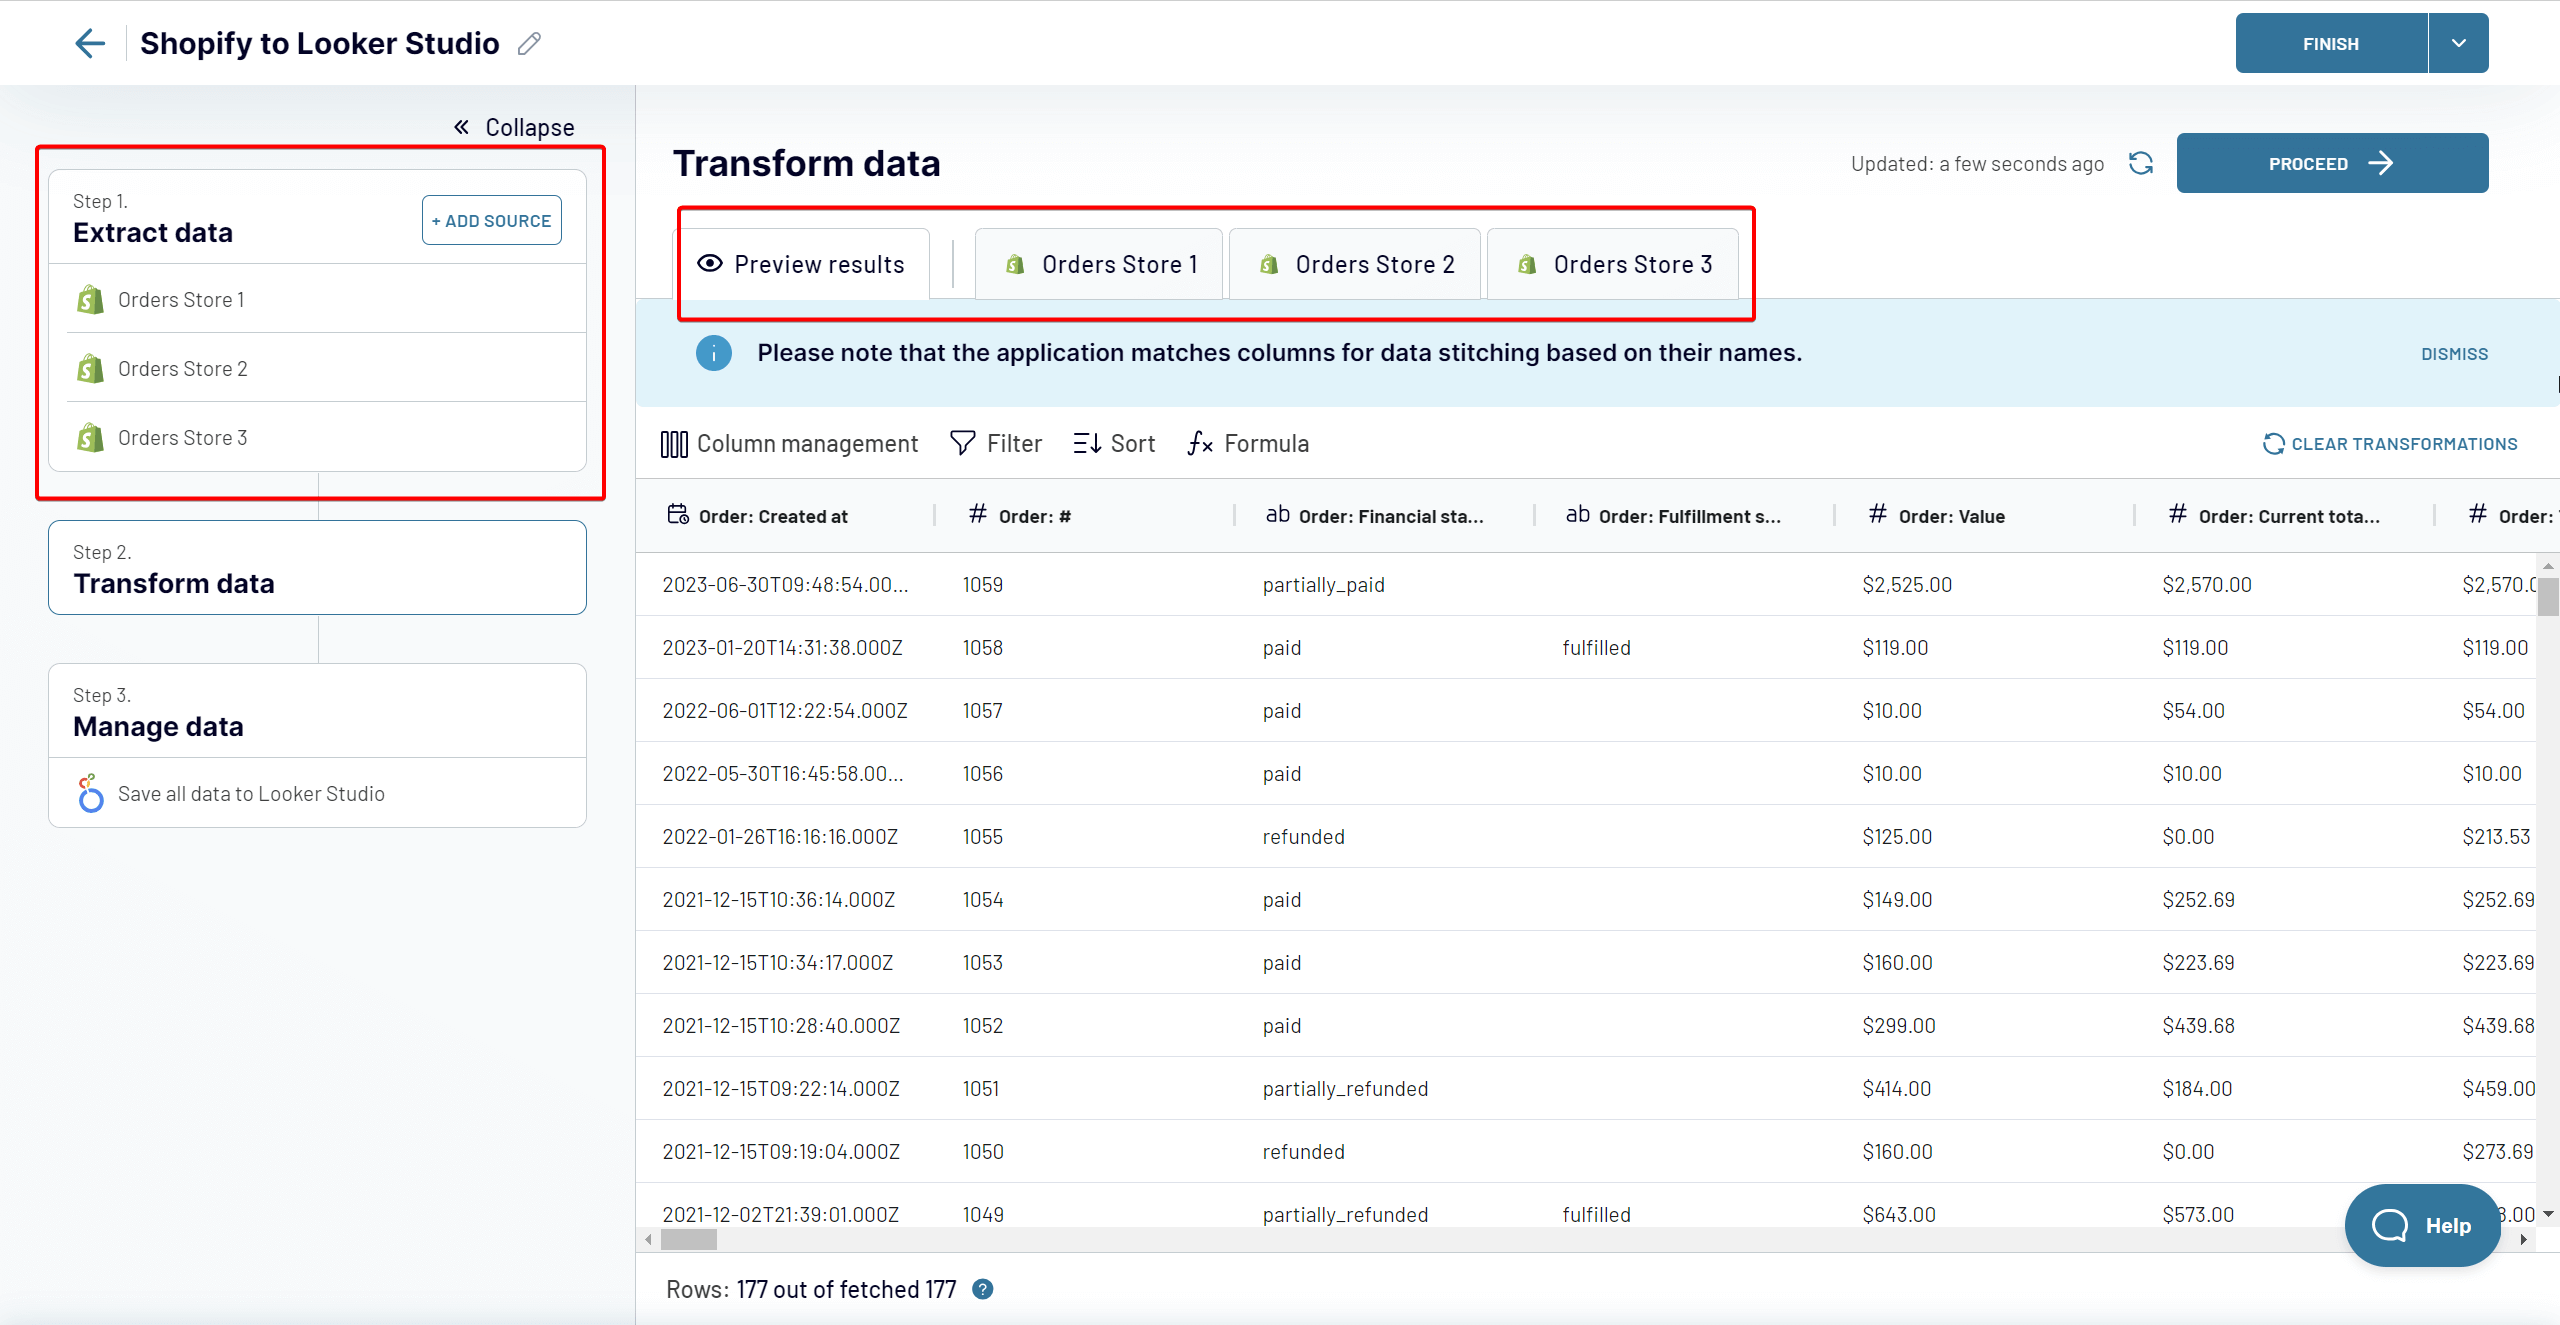Open the Formula tool
The height and width of the screenshot is (1325, 2560).
[x=1248, y=443]
